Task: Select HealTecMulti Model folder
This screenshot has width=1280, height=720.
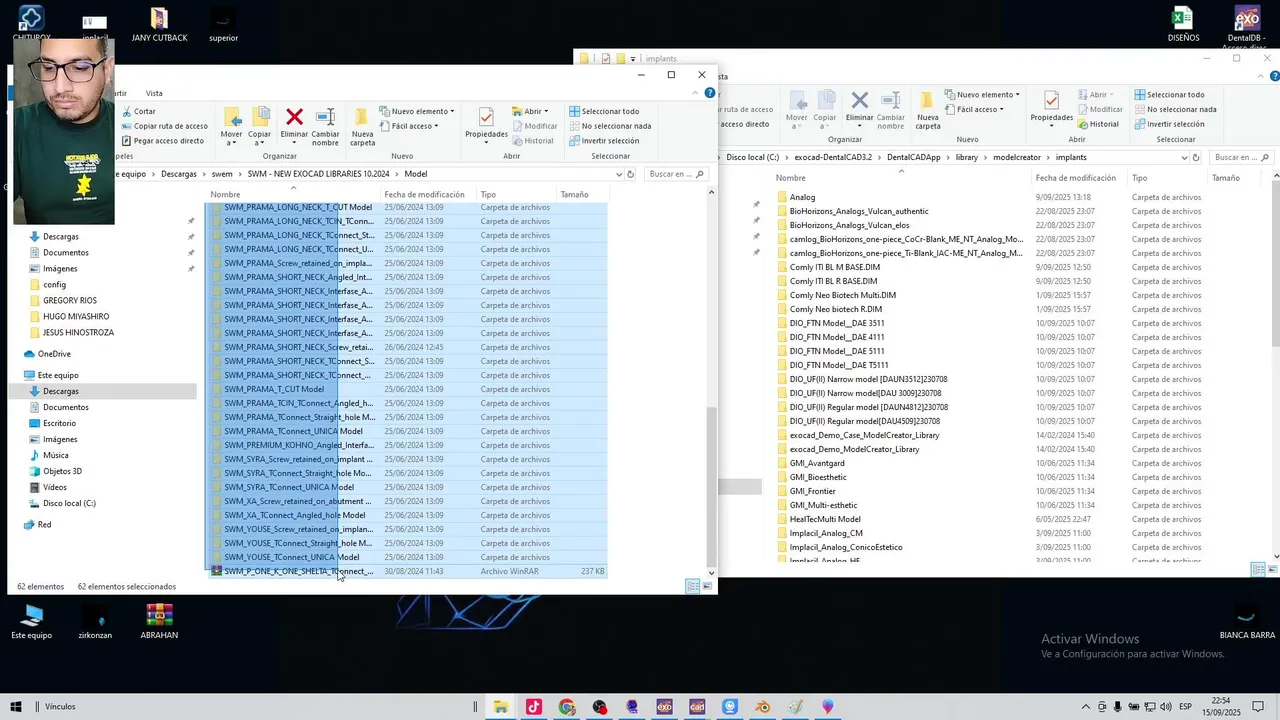Action: point(825,519)
